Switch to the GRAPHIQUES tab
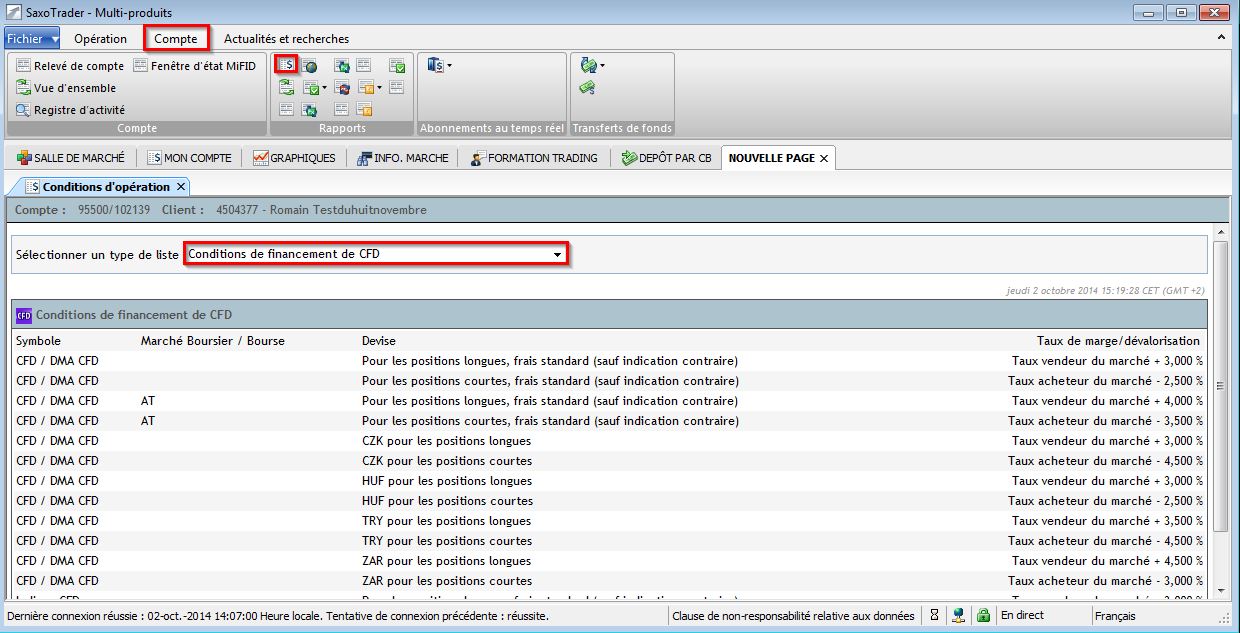Viewport: 1240px width, 633px height. 295,158
